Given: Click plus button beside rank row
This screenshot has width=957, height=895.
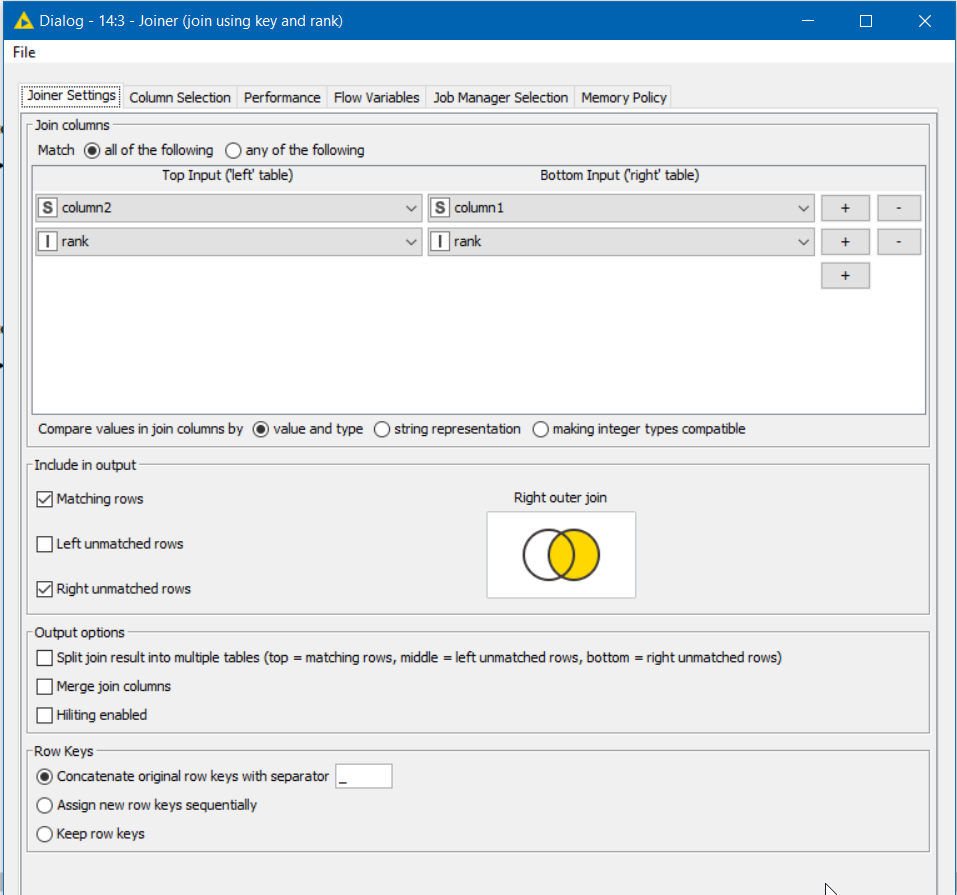Looking at the screenshot, I should pyautogui.click(x=845, y=242).
